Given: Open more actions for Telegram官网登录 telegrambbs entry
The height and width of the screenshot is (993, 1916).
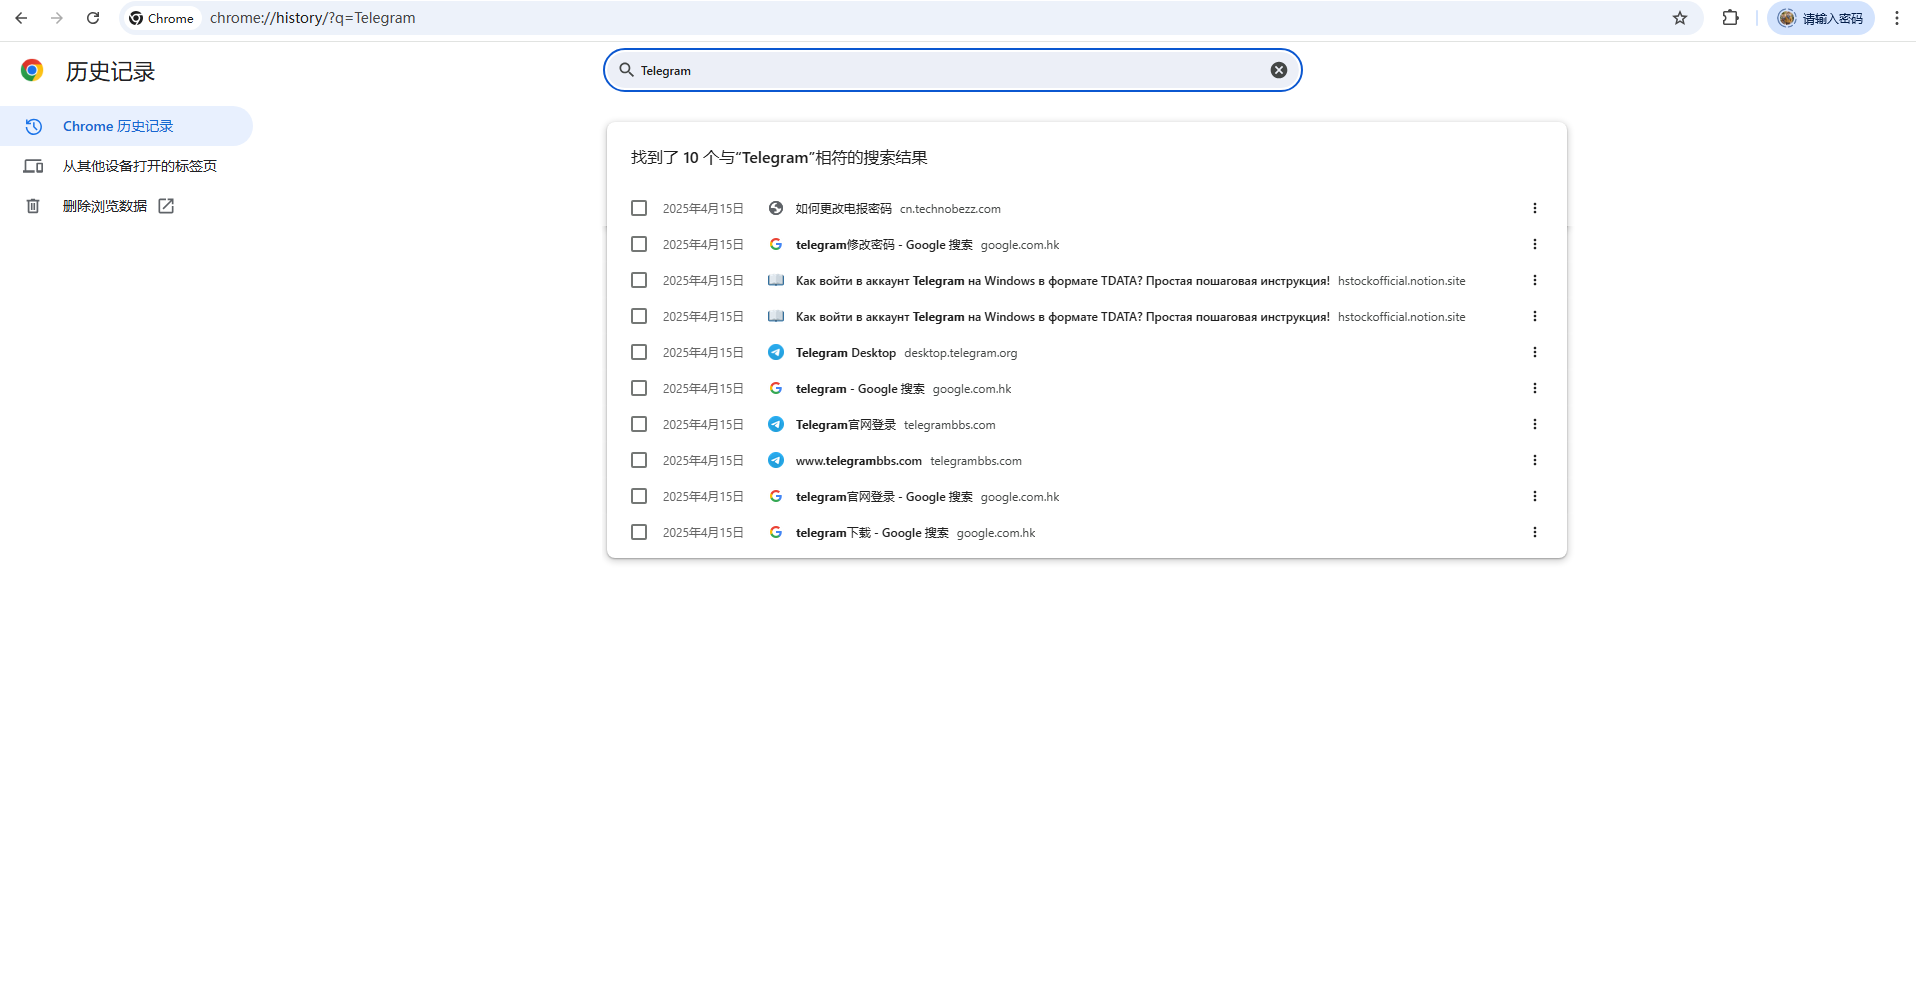Looking at the screenshot, I should tap(1535, 424).
